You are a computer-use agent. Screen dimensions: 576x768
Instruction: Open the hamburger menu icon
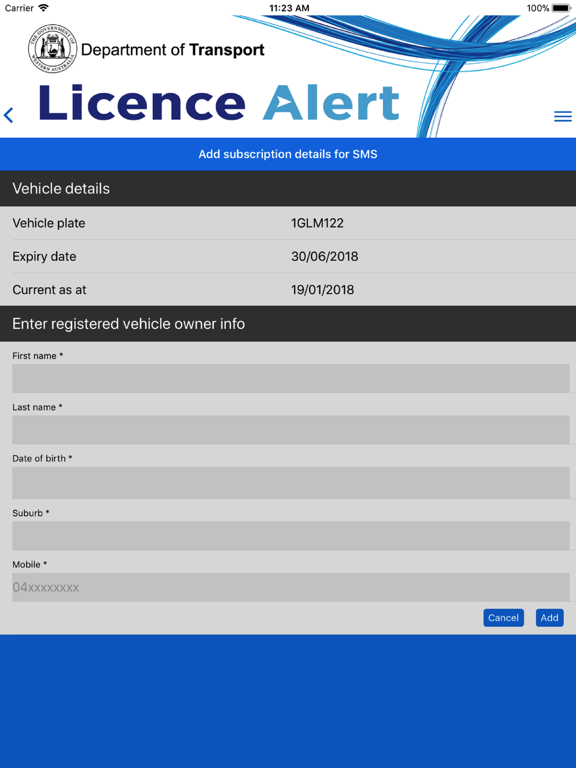tap(563, 116)
